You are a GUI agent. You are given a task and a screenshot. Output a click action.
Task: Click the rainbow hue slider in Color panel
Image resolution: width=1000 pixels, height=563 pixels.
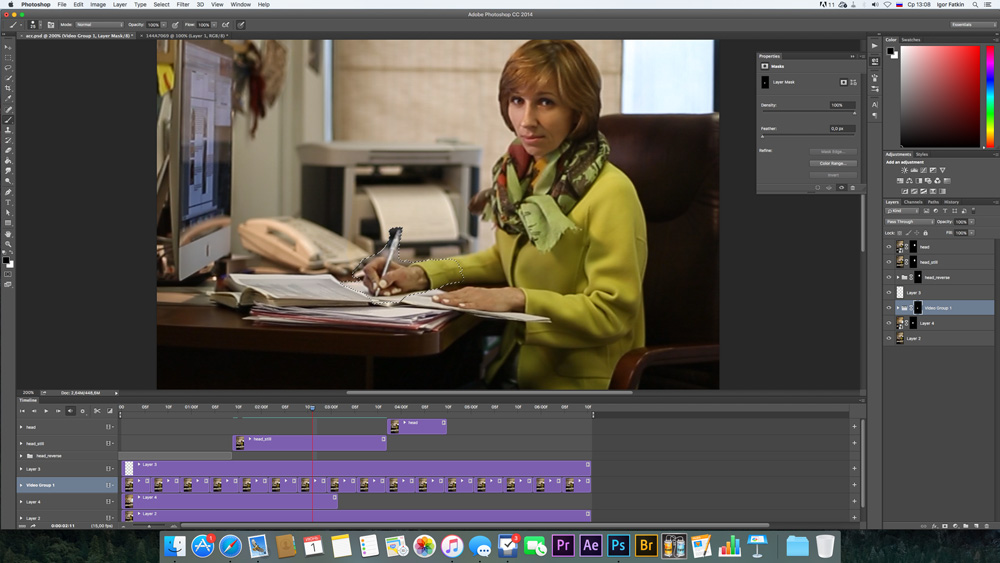click(x=988, y=95)
